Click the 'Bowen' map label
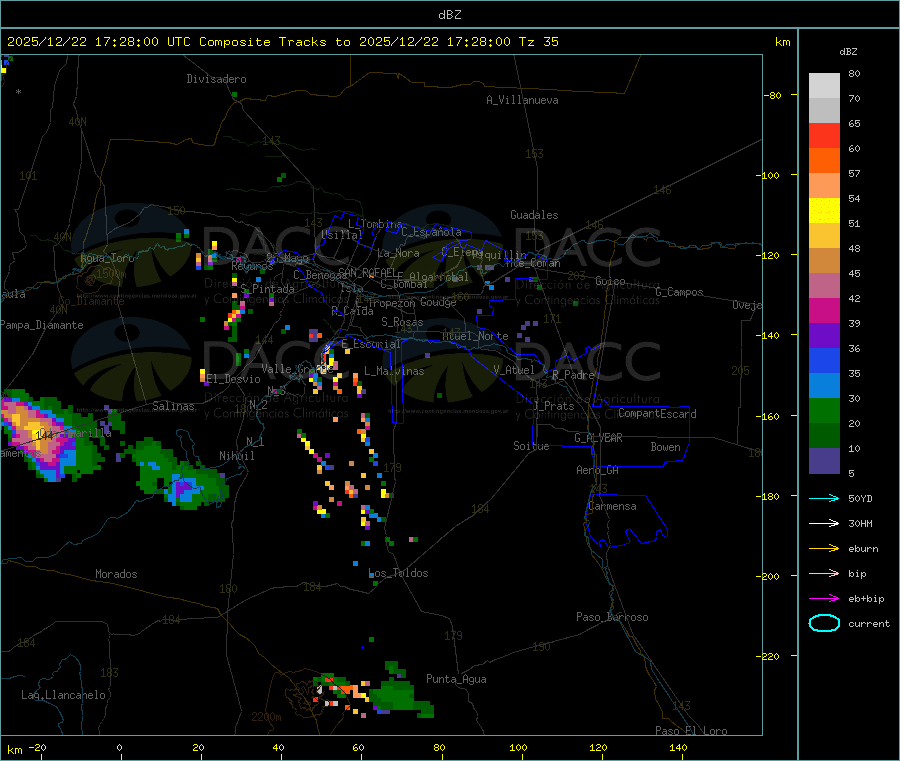The image size is (900, 761). [665, 447]
